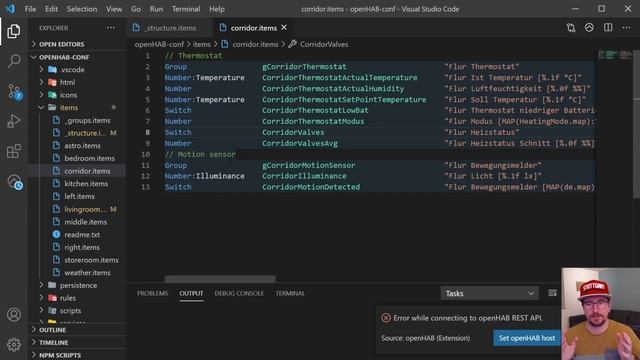640x360 pixels.
Task: Click the VS Code logo icon
Action: pos(10,9)
